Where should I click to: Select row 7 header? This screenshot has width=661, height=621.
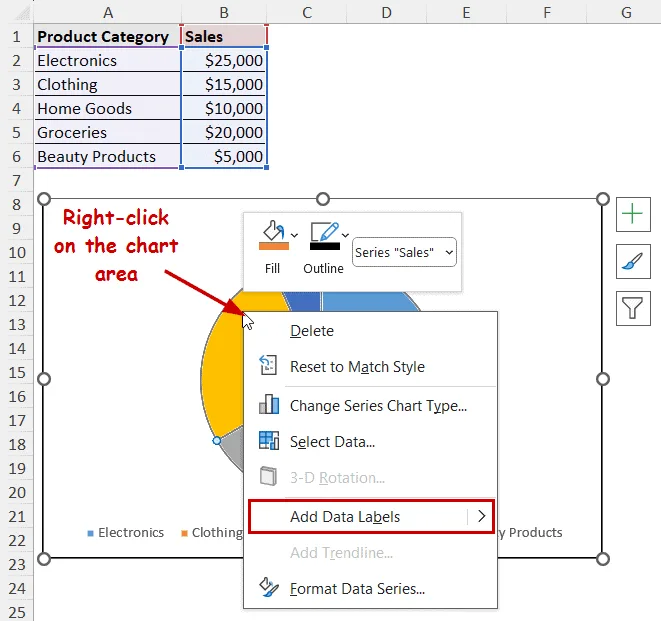[16, 180]
